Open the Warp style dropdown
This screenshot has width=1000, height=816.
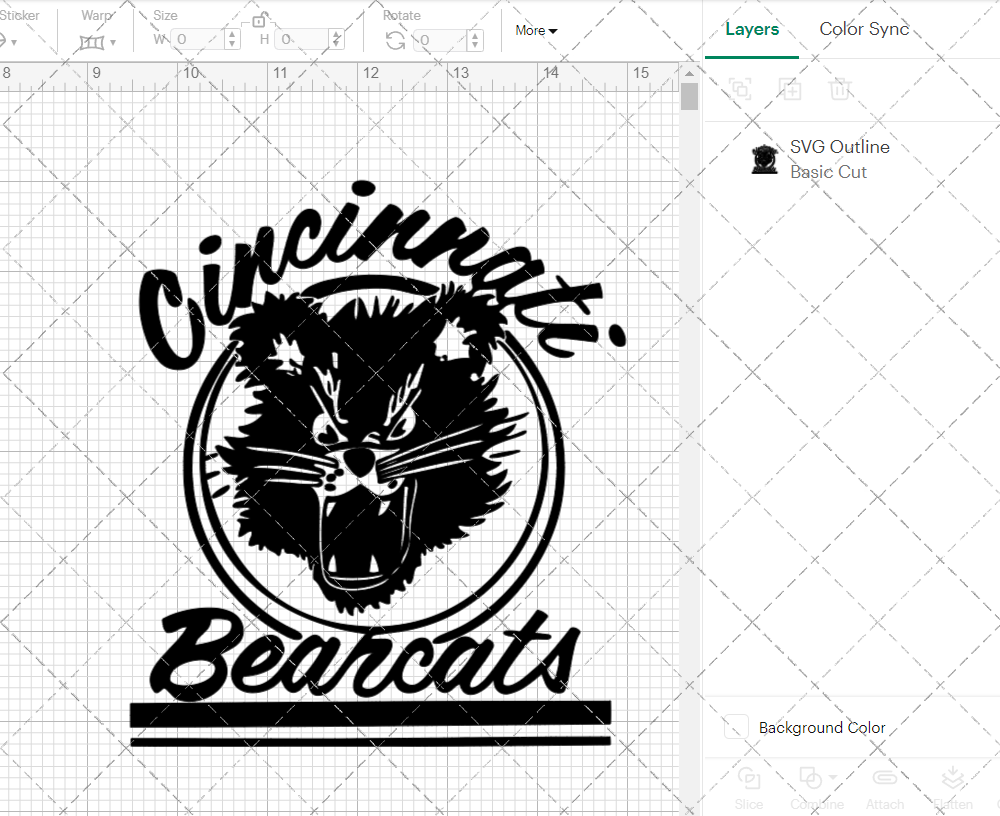coord(114,43)
